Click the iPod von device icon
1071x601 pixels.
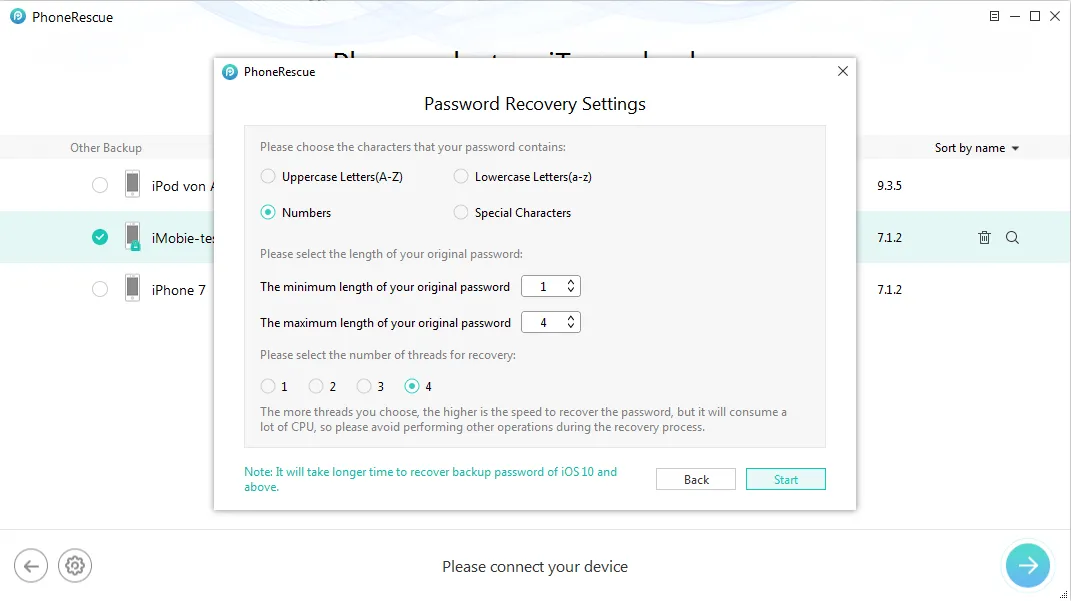[x=133, y=184]
